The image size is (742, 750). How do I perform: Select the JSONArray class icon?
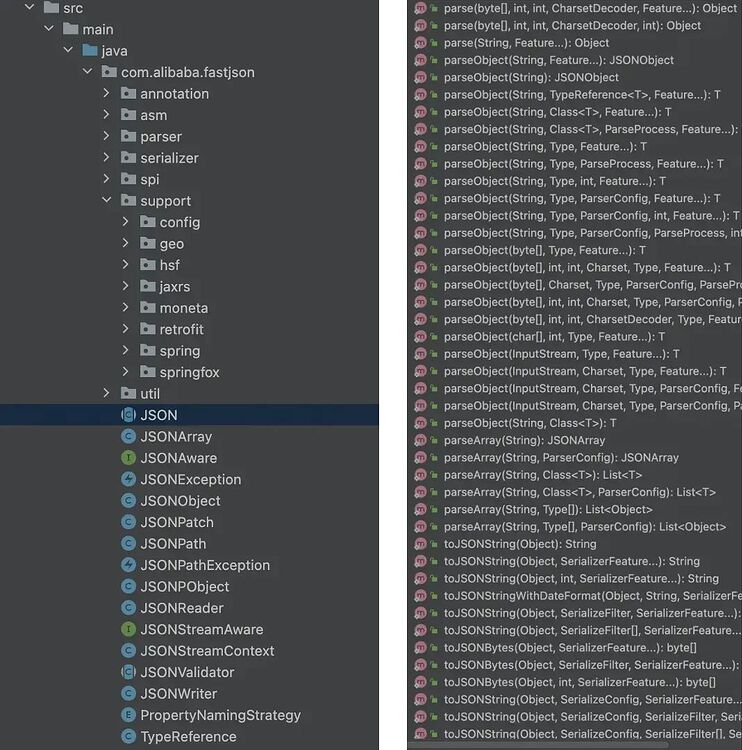(128, 436)
